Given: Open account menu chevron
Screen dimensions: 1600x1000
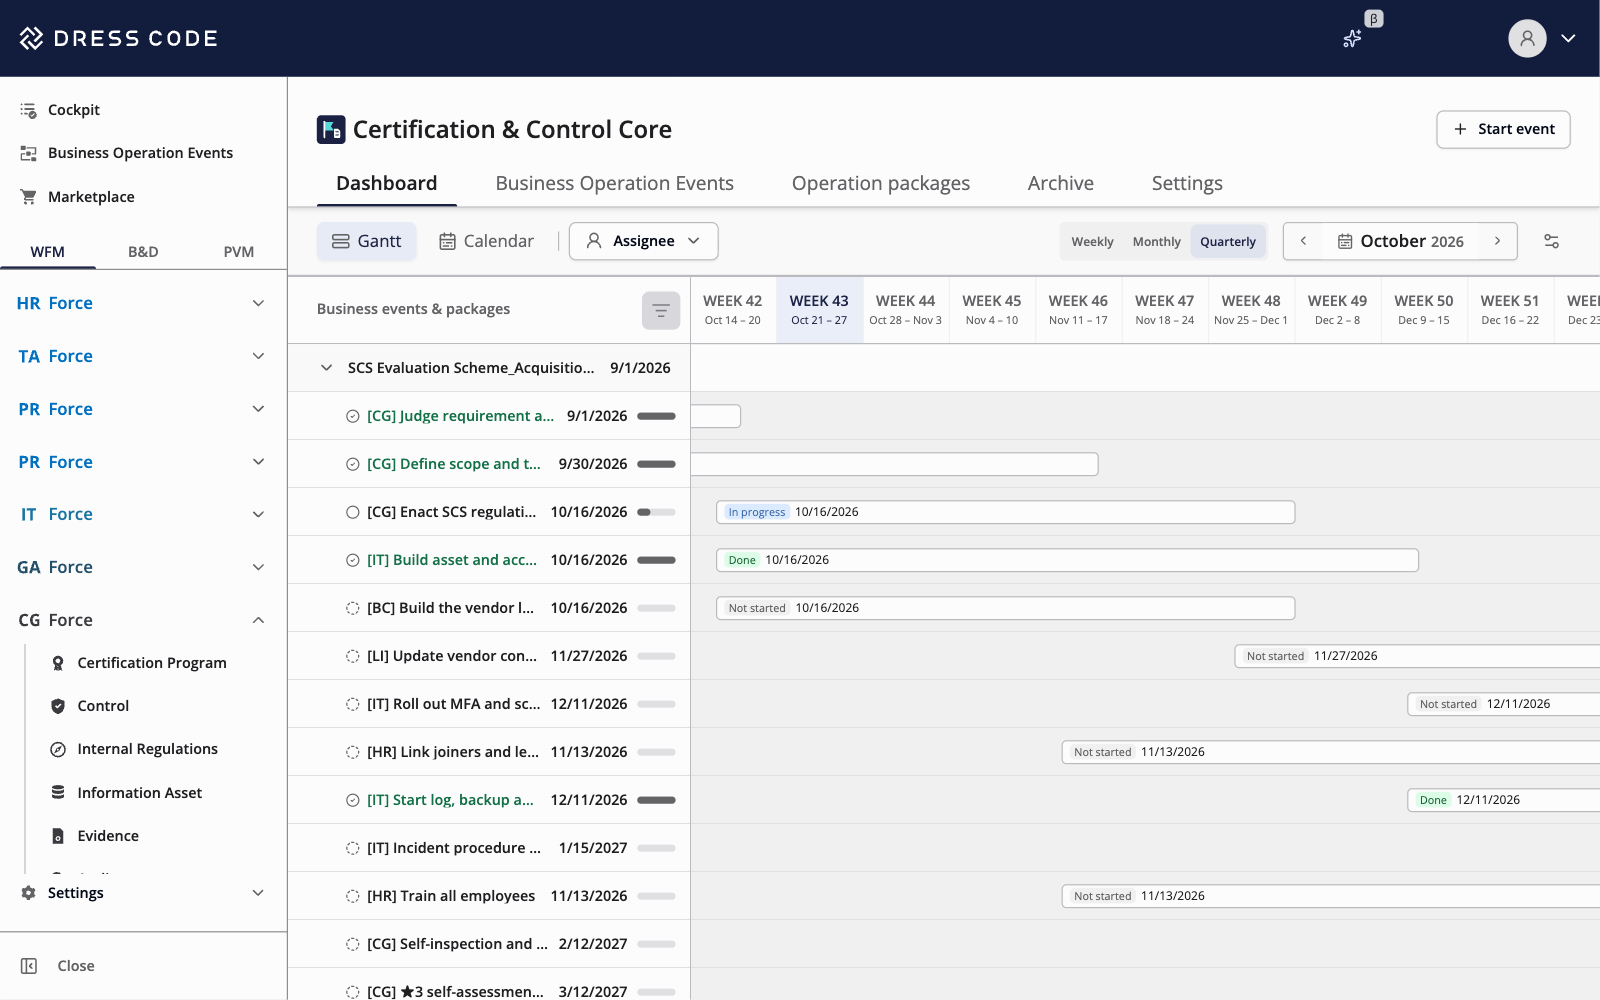Looking at the screenshot, I should pyautogui.click(x=1568, y=38).
